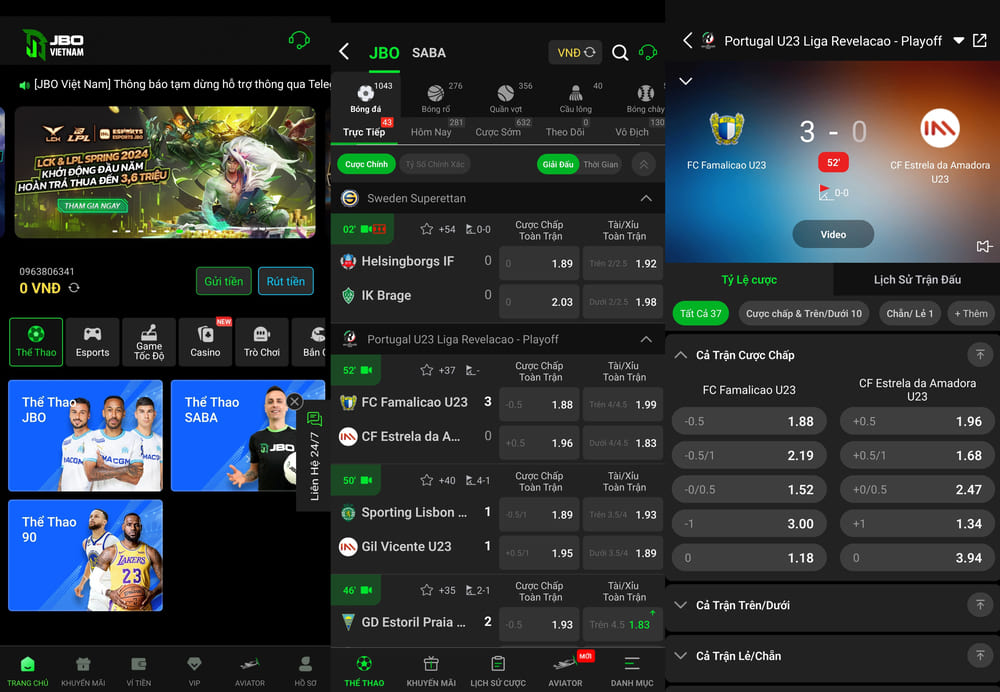Toggle VNĐ currency switch

pyautogui.click(x=575, y=52)
